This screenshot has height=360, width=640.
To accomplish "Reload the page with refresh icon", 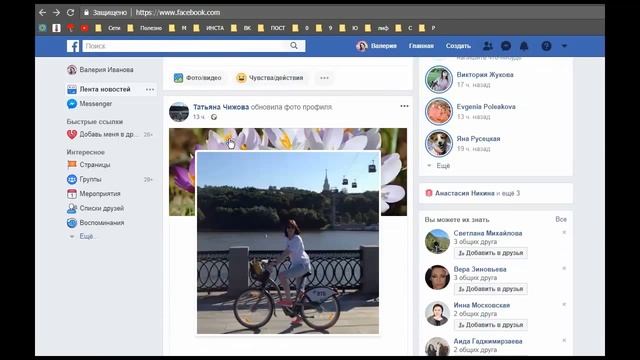I will (70, 13).
